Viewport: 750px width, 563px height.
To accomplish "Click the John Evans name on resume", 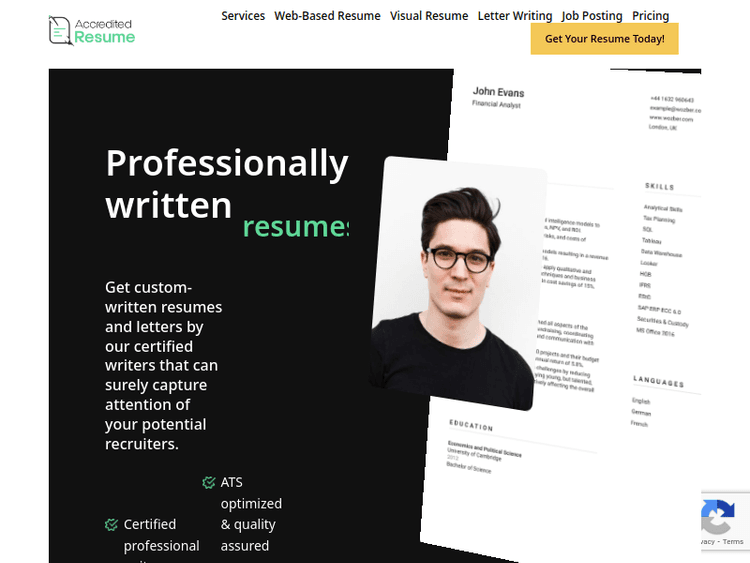I will [x=498, y=92].
